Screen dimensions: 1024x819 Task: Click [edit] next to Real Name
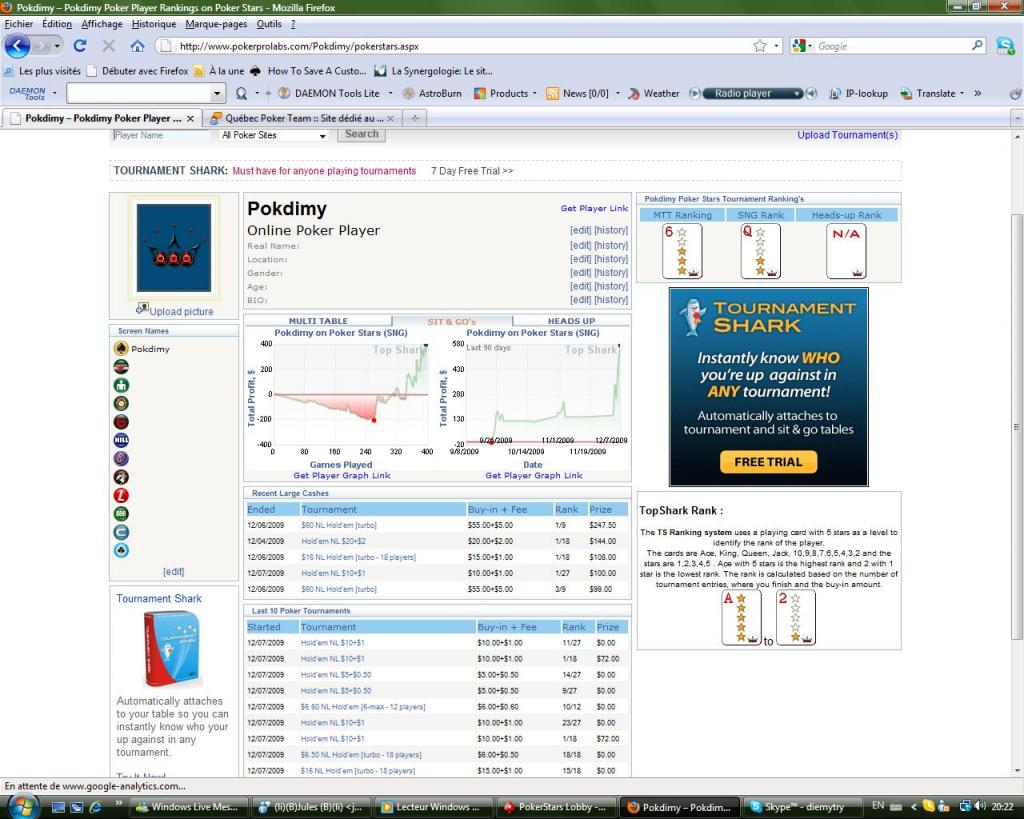[x=581, y=245]
